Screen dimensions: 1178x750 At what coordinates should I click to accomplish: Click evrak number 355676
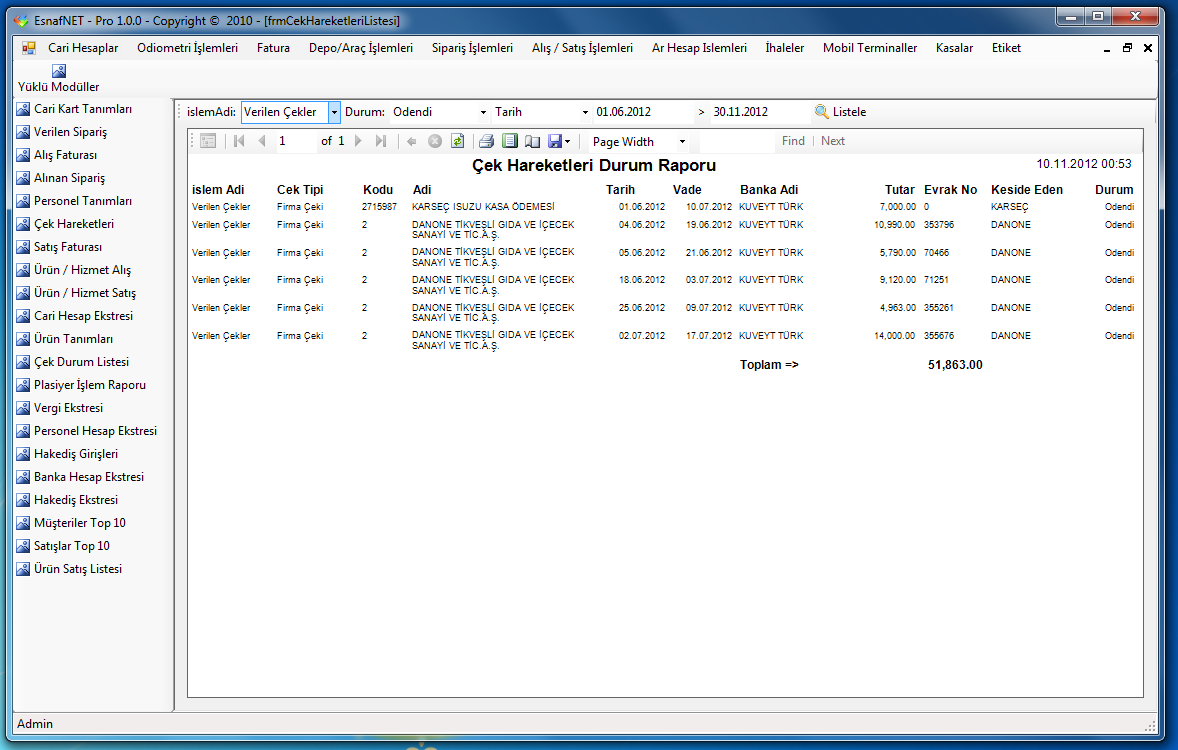click(x=939, y=336)
